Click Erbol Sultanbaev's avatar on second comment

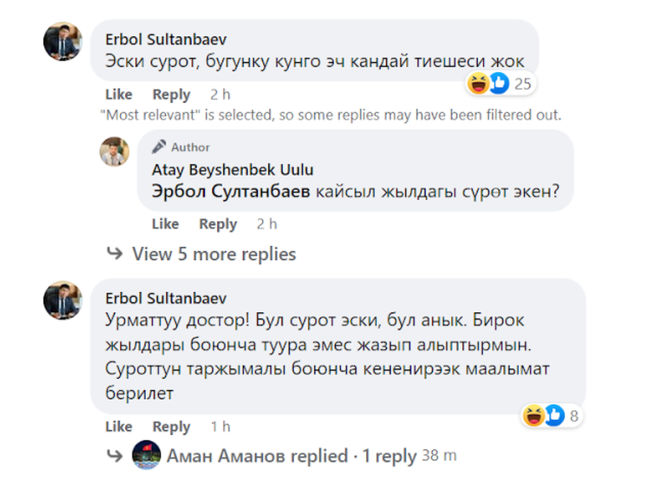62,300
